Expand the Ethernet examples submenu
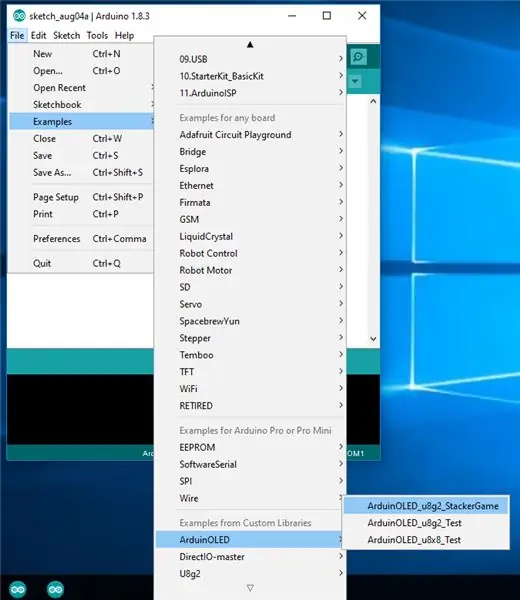This screenshot has height=600, width=520. pos(251,186)
